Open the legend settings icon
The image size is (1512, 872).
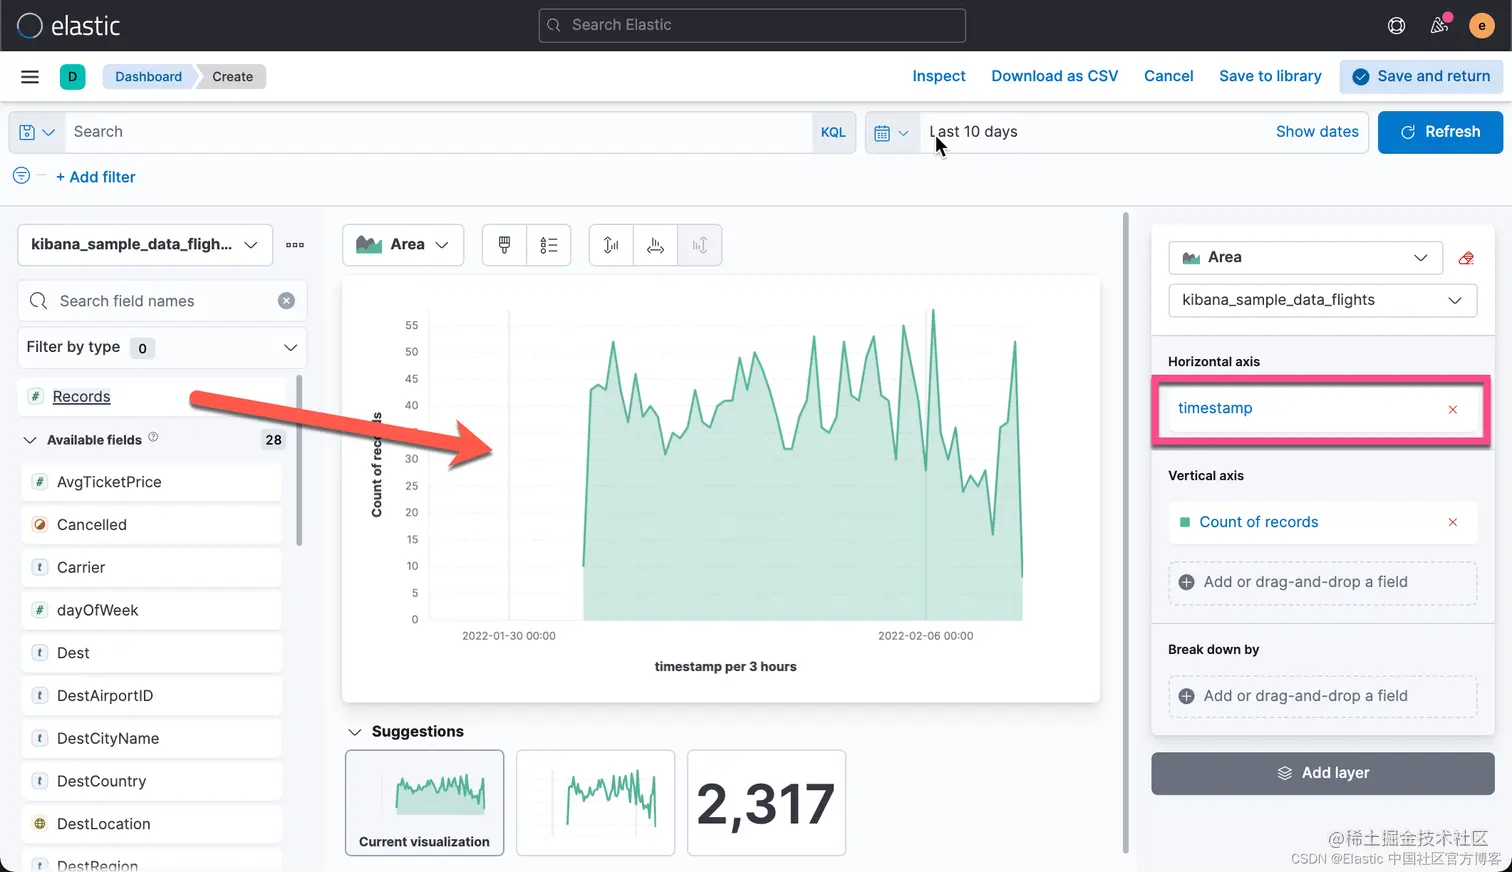(548, 245)
